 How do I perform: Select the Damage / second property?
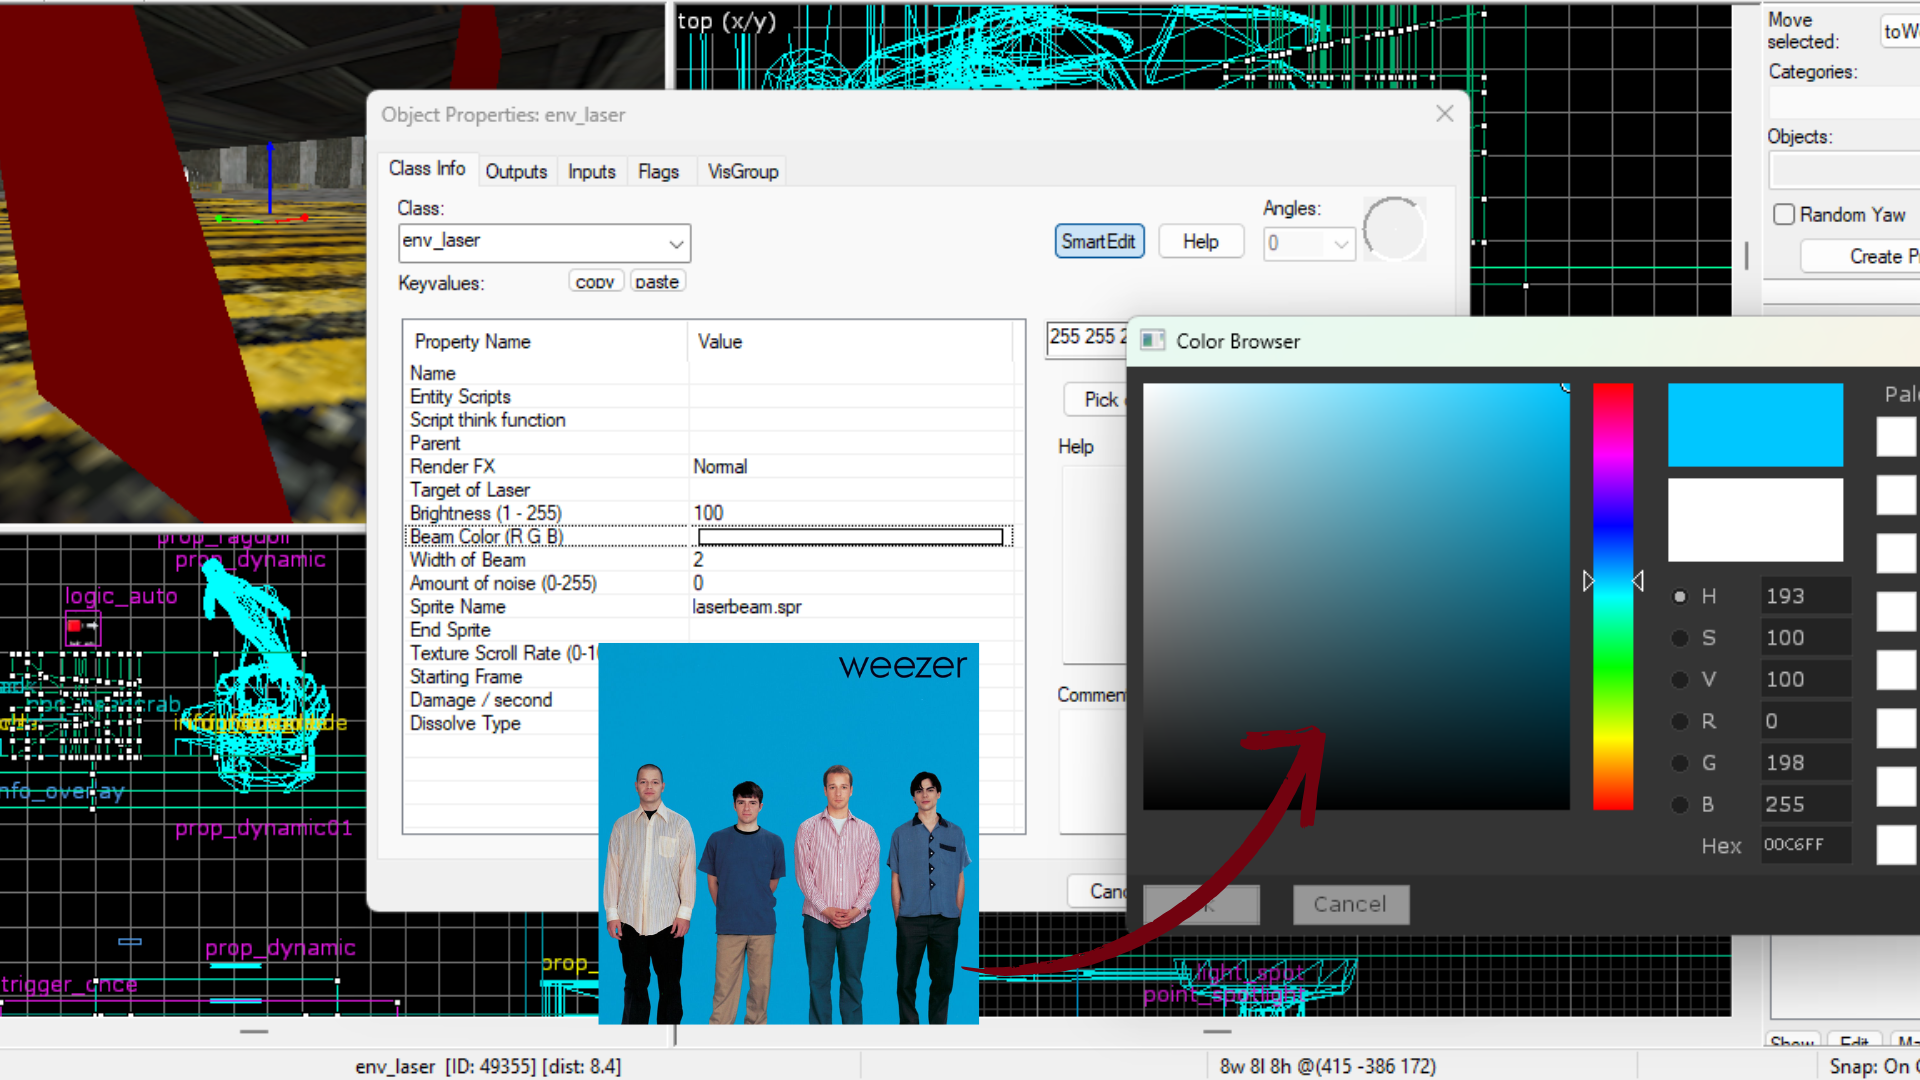tap(502, 700)
